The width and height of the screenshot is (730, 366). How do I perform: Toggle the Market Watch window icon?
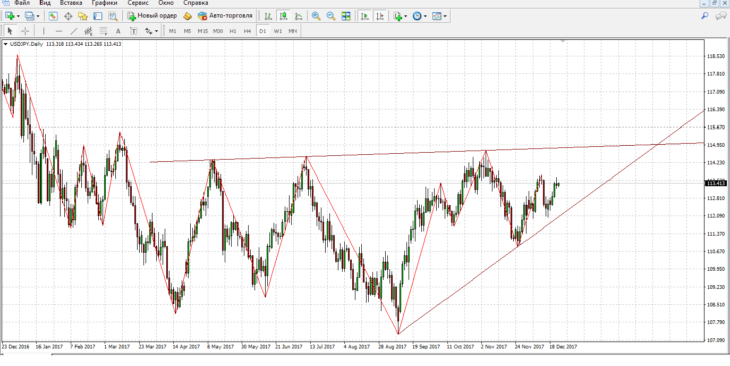pos(53,16)
